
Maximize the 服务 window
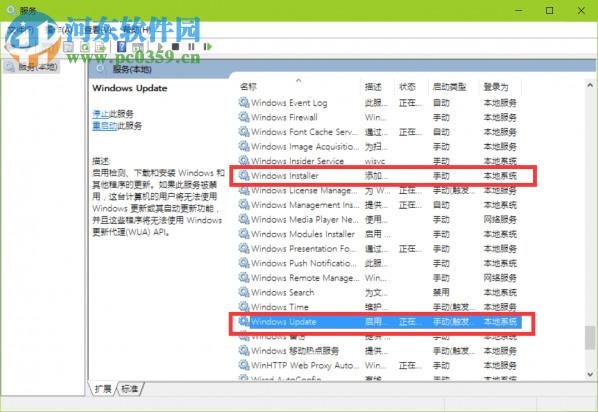tap(550, 10)
